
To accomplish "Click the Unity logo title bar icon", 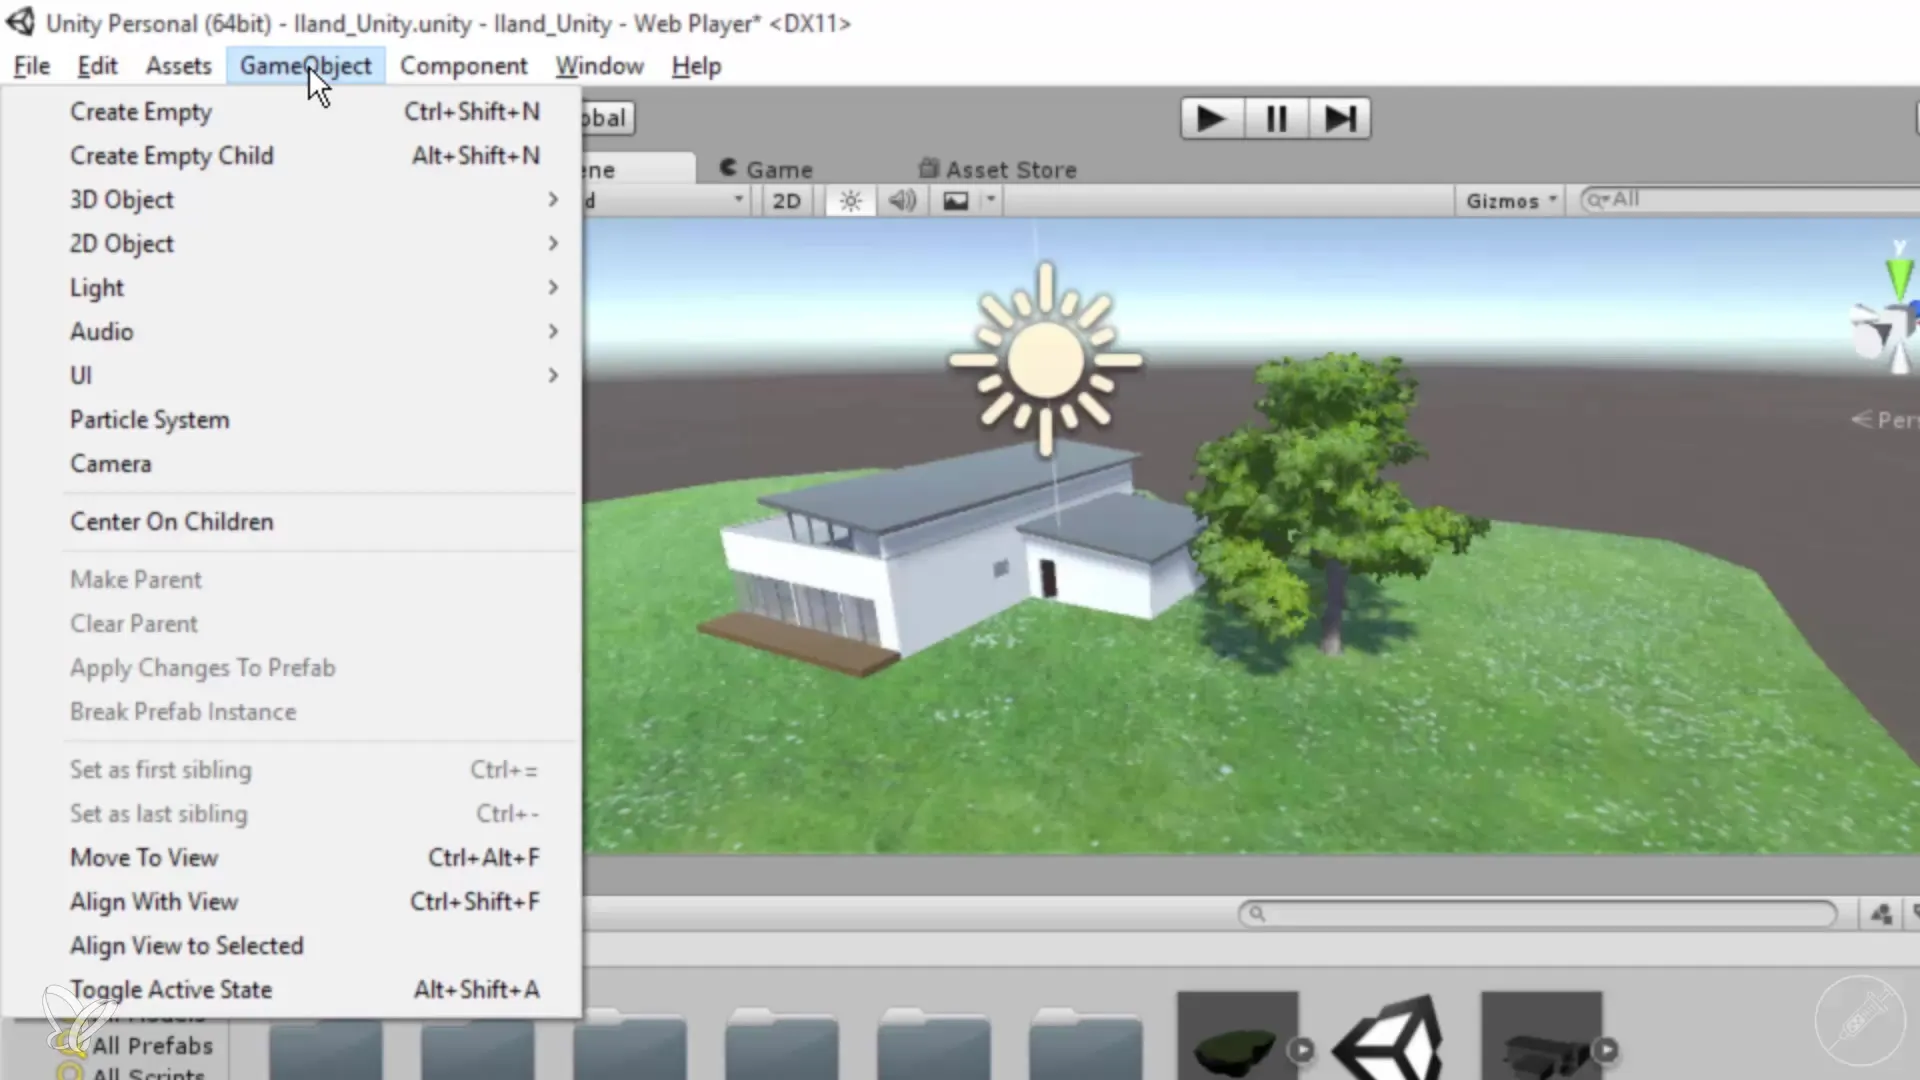I will (20, 22).
